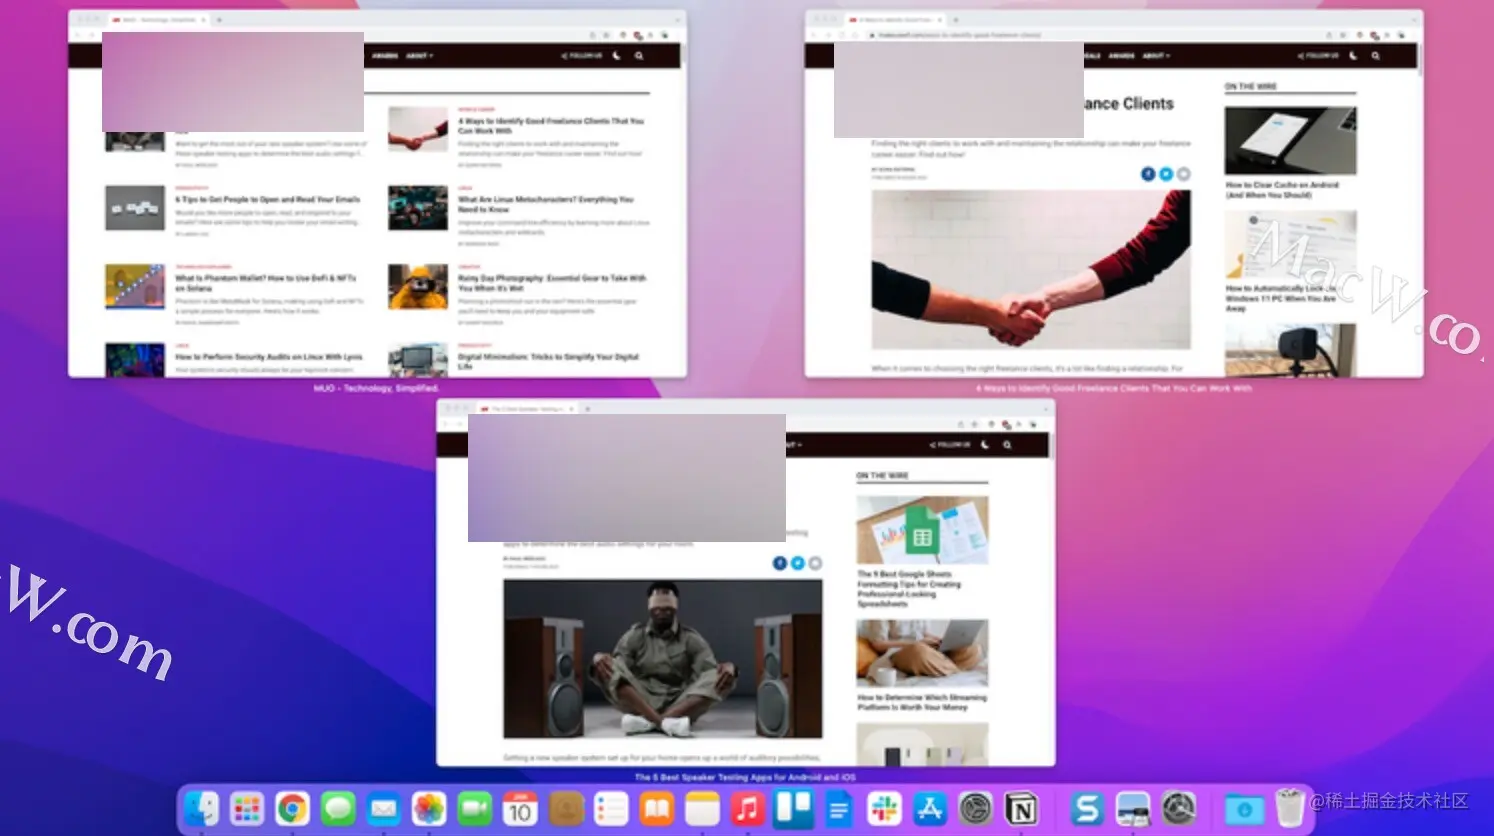Open '6 Tips to Get People to Open' article
The height and width of the screenshot is (836, 1494).
[x=268, y=199]
